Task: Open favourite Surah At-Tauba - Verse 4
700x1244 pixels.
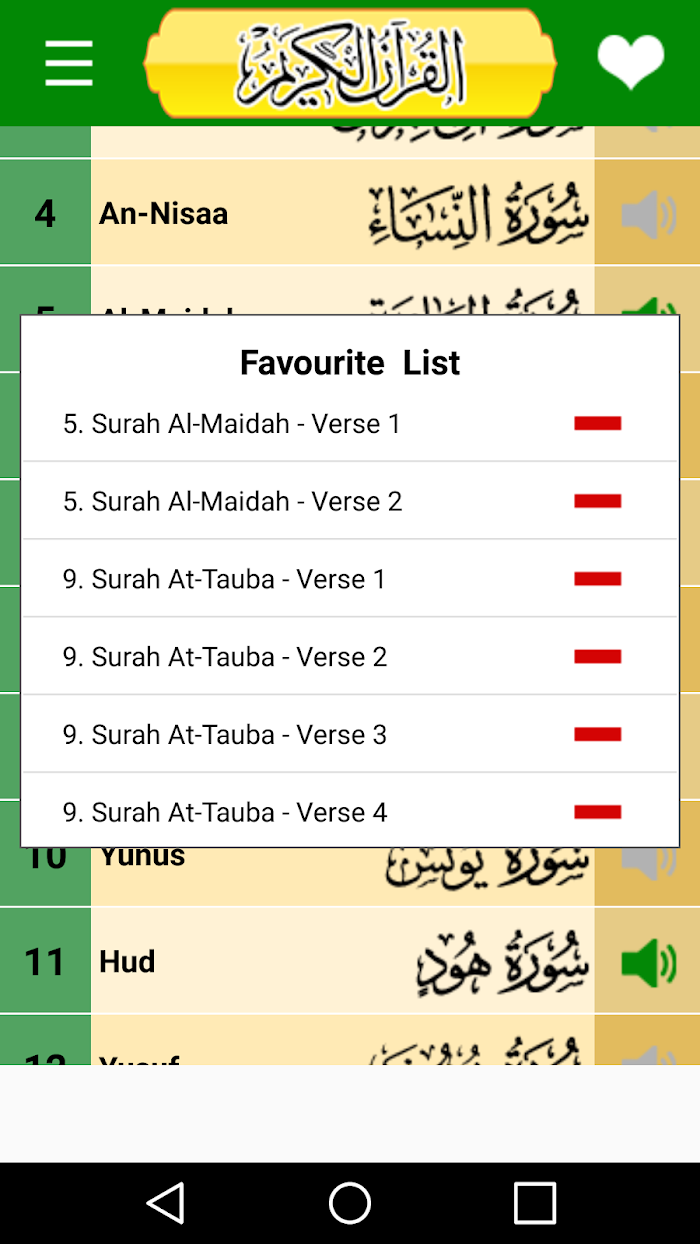Action: coord(225,812)
